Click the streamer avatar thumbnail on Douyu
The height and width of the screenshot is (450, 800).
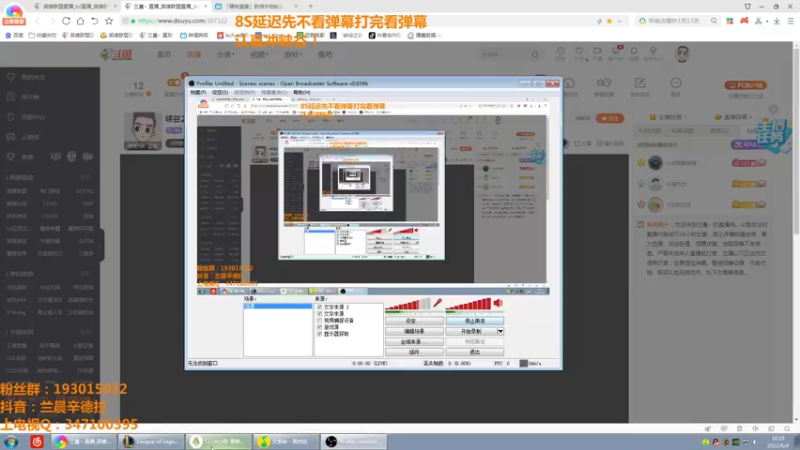point(143,131)
